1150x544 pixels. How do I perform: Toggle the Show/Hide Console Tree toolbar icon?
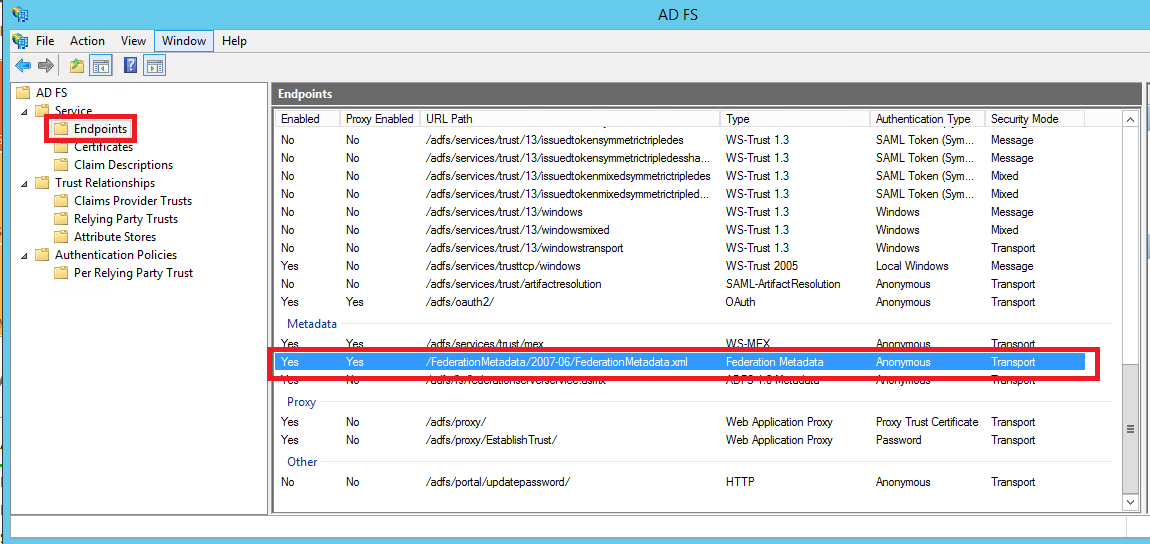(x=100, y=66)
